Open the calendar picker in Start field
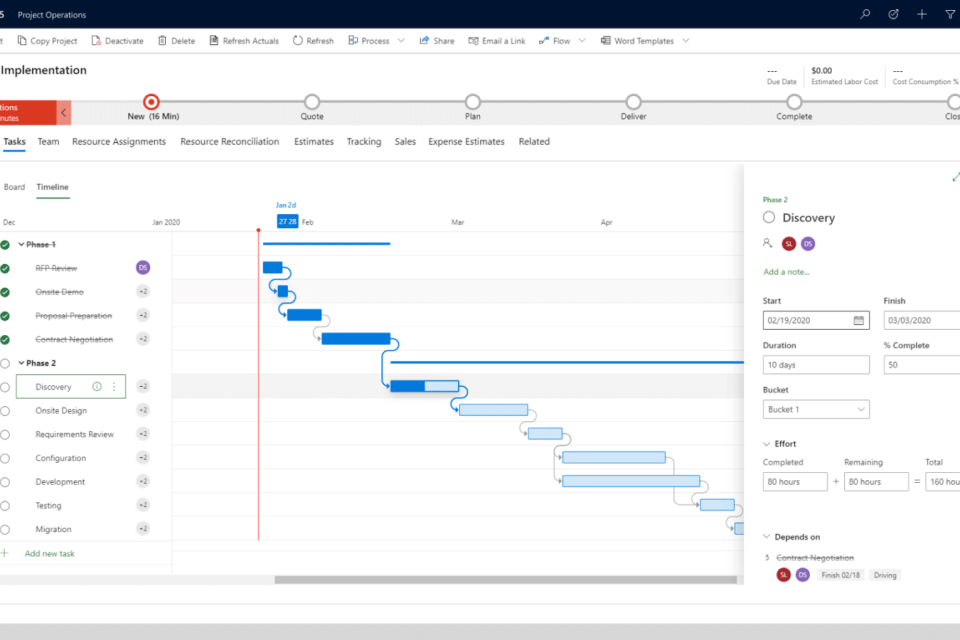The height and width of the screenshot is (640, 960). tap(859, 321)
